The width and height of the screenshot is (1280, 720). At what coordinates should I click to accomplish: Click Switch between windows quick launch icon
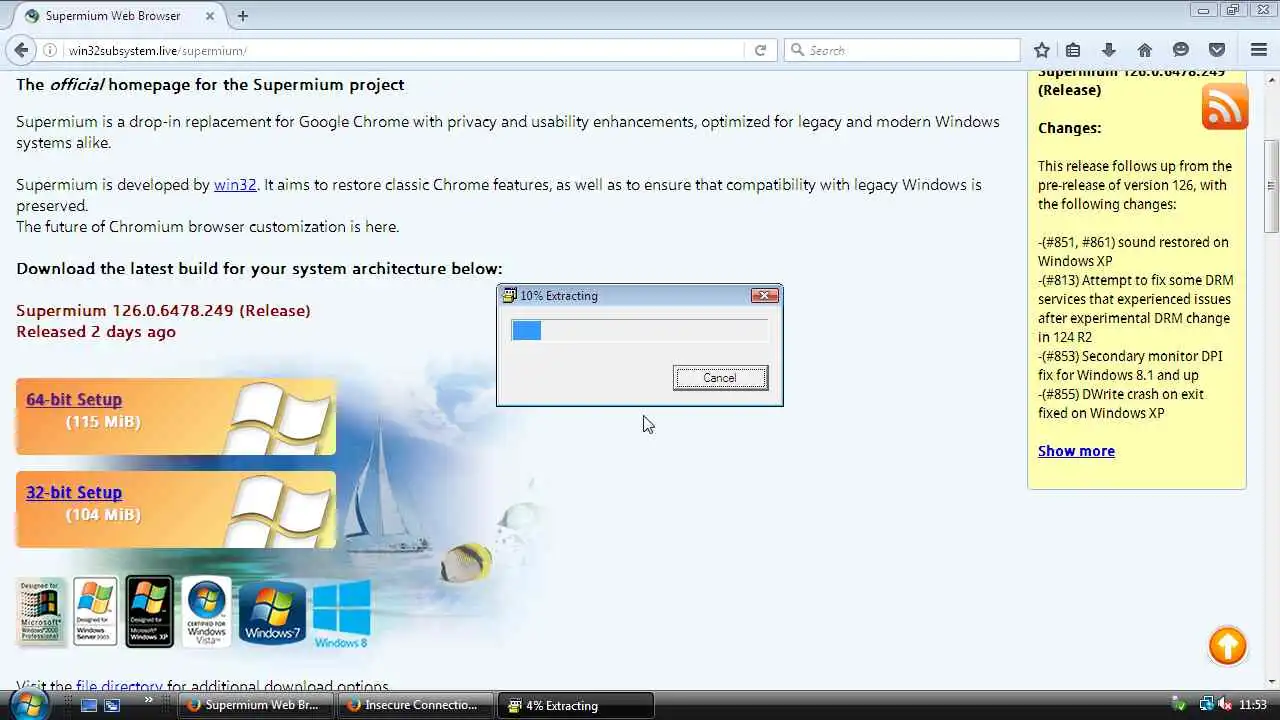click(x=112, y=705)
